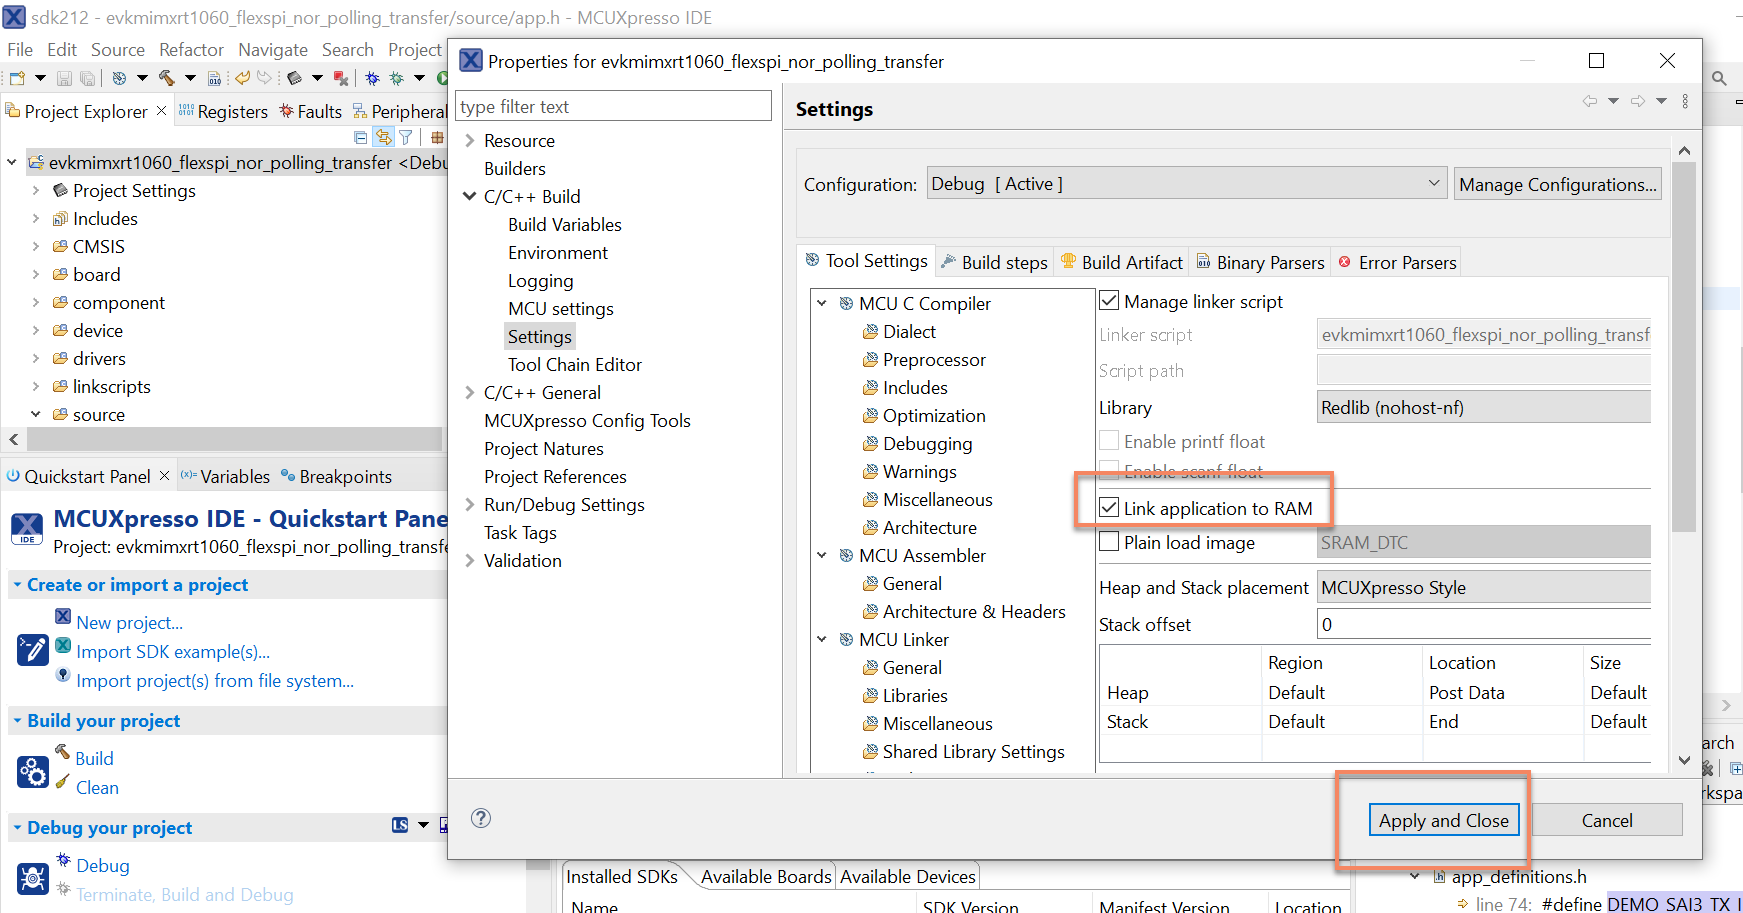The width and height of the screenshot is (1743, 913).
Task: Click the type filter text field
Action: [x=613, y=106]
